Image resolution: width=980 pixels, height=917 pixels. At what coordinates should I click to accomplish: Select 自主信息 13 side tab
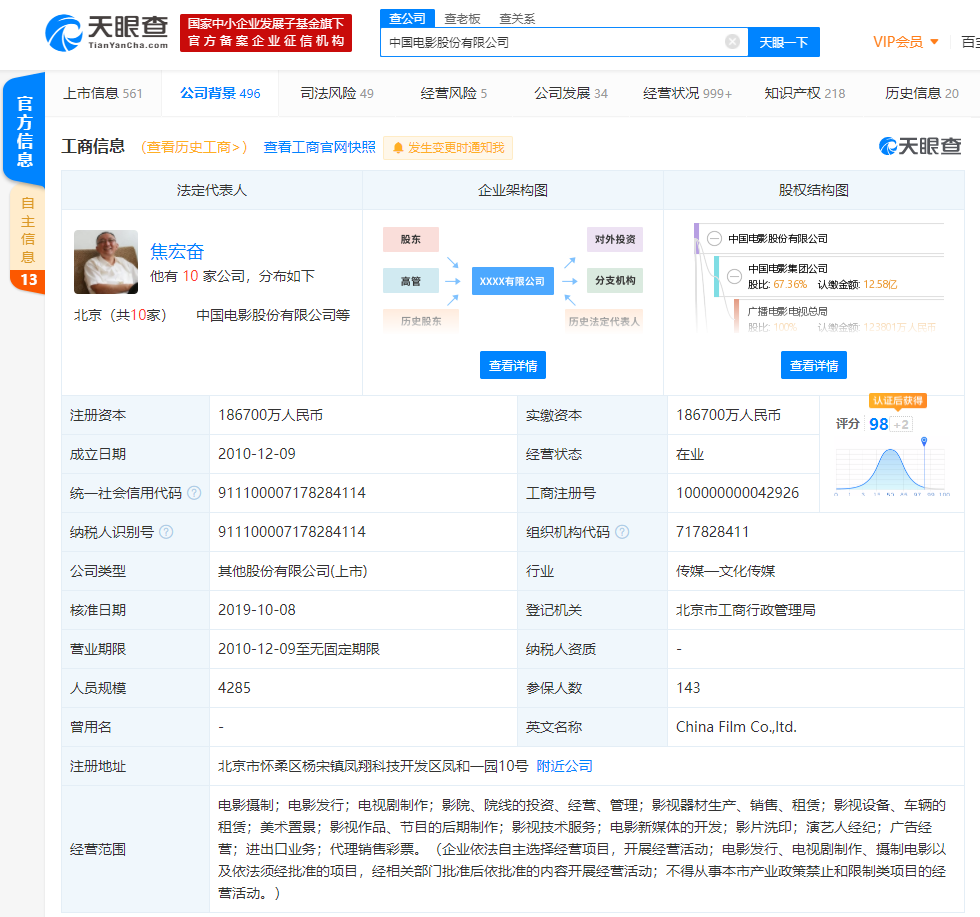[x=28, y=240]
